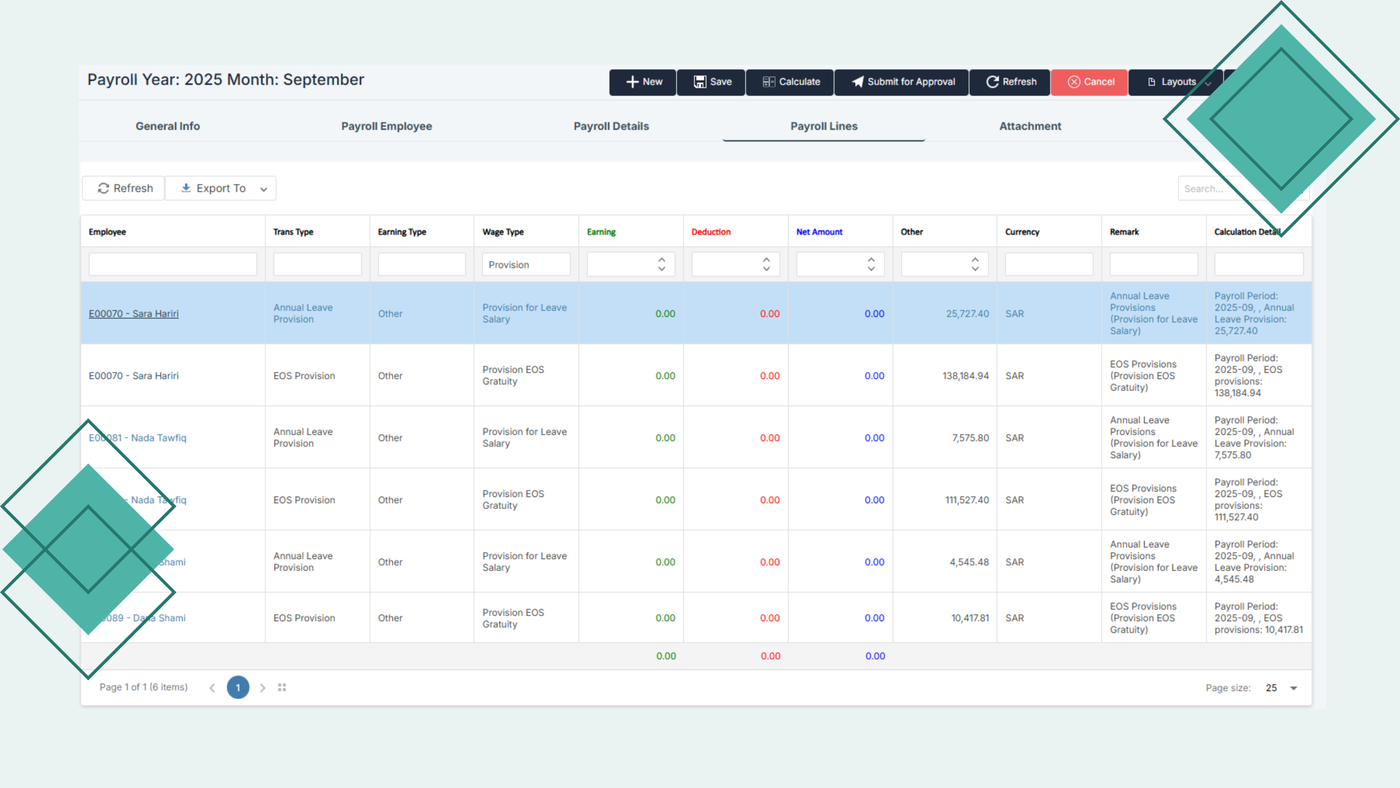1400x788 pixels.
Task: Run Calculate from the top toolbar
Action: tap(790, 82)
